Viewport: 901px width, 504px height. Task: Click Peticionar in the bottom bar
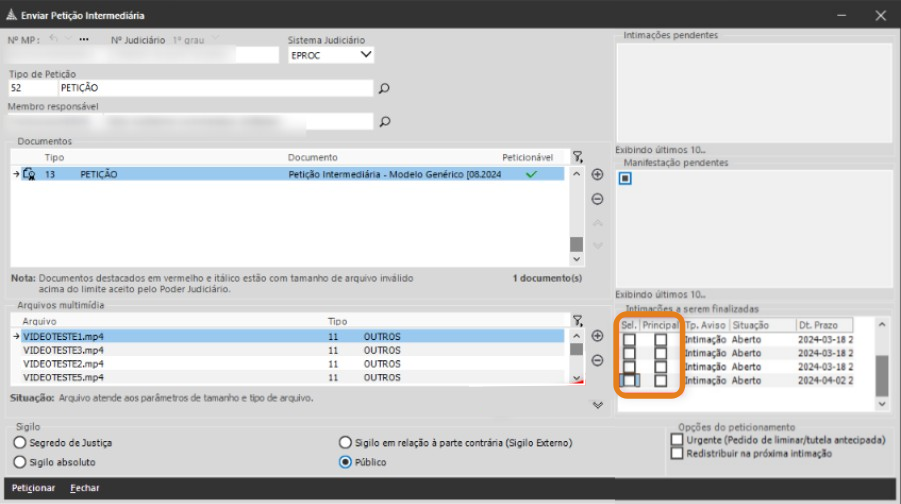31,488
